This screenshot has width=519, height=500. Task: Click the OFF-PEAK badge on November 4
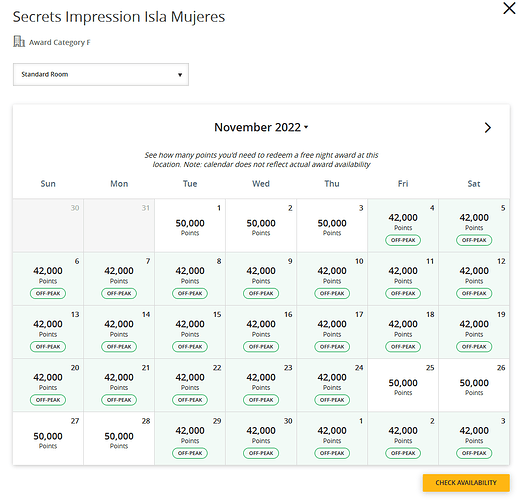(403, 240)
